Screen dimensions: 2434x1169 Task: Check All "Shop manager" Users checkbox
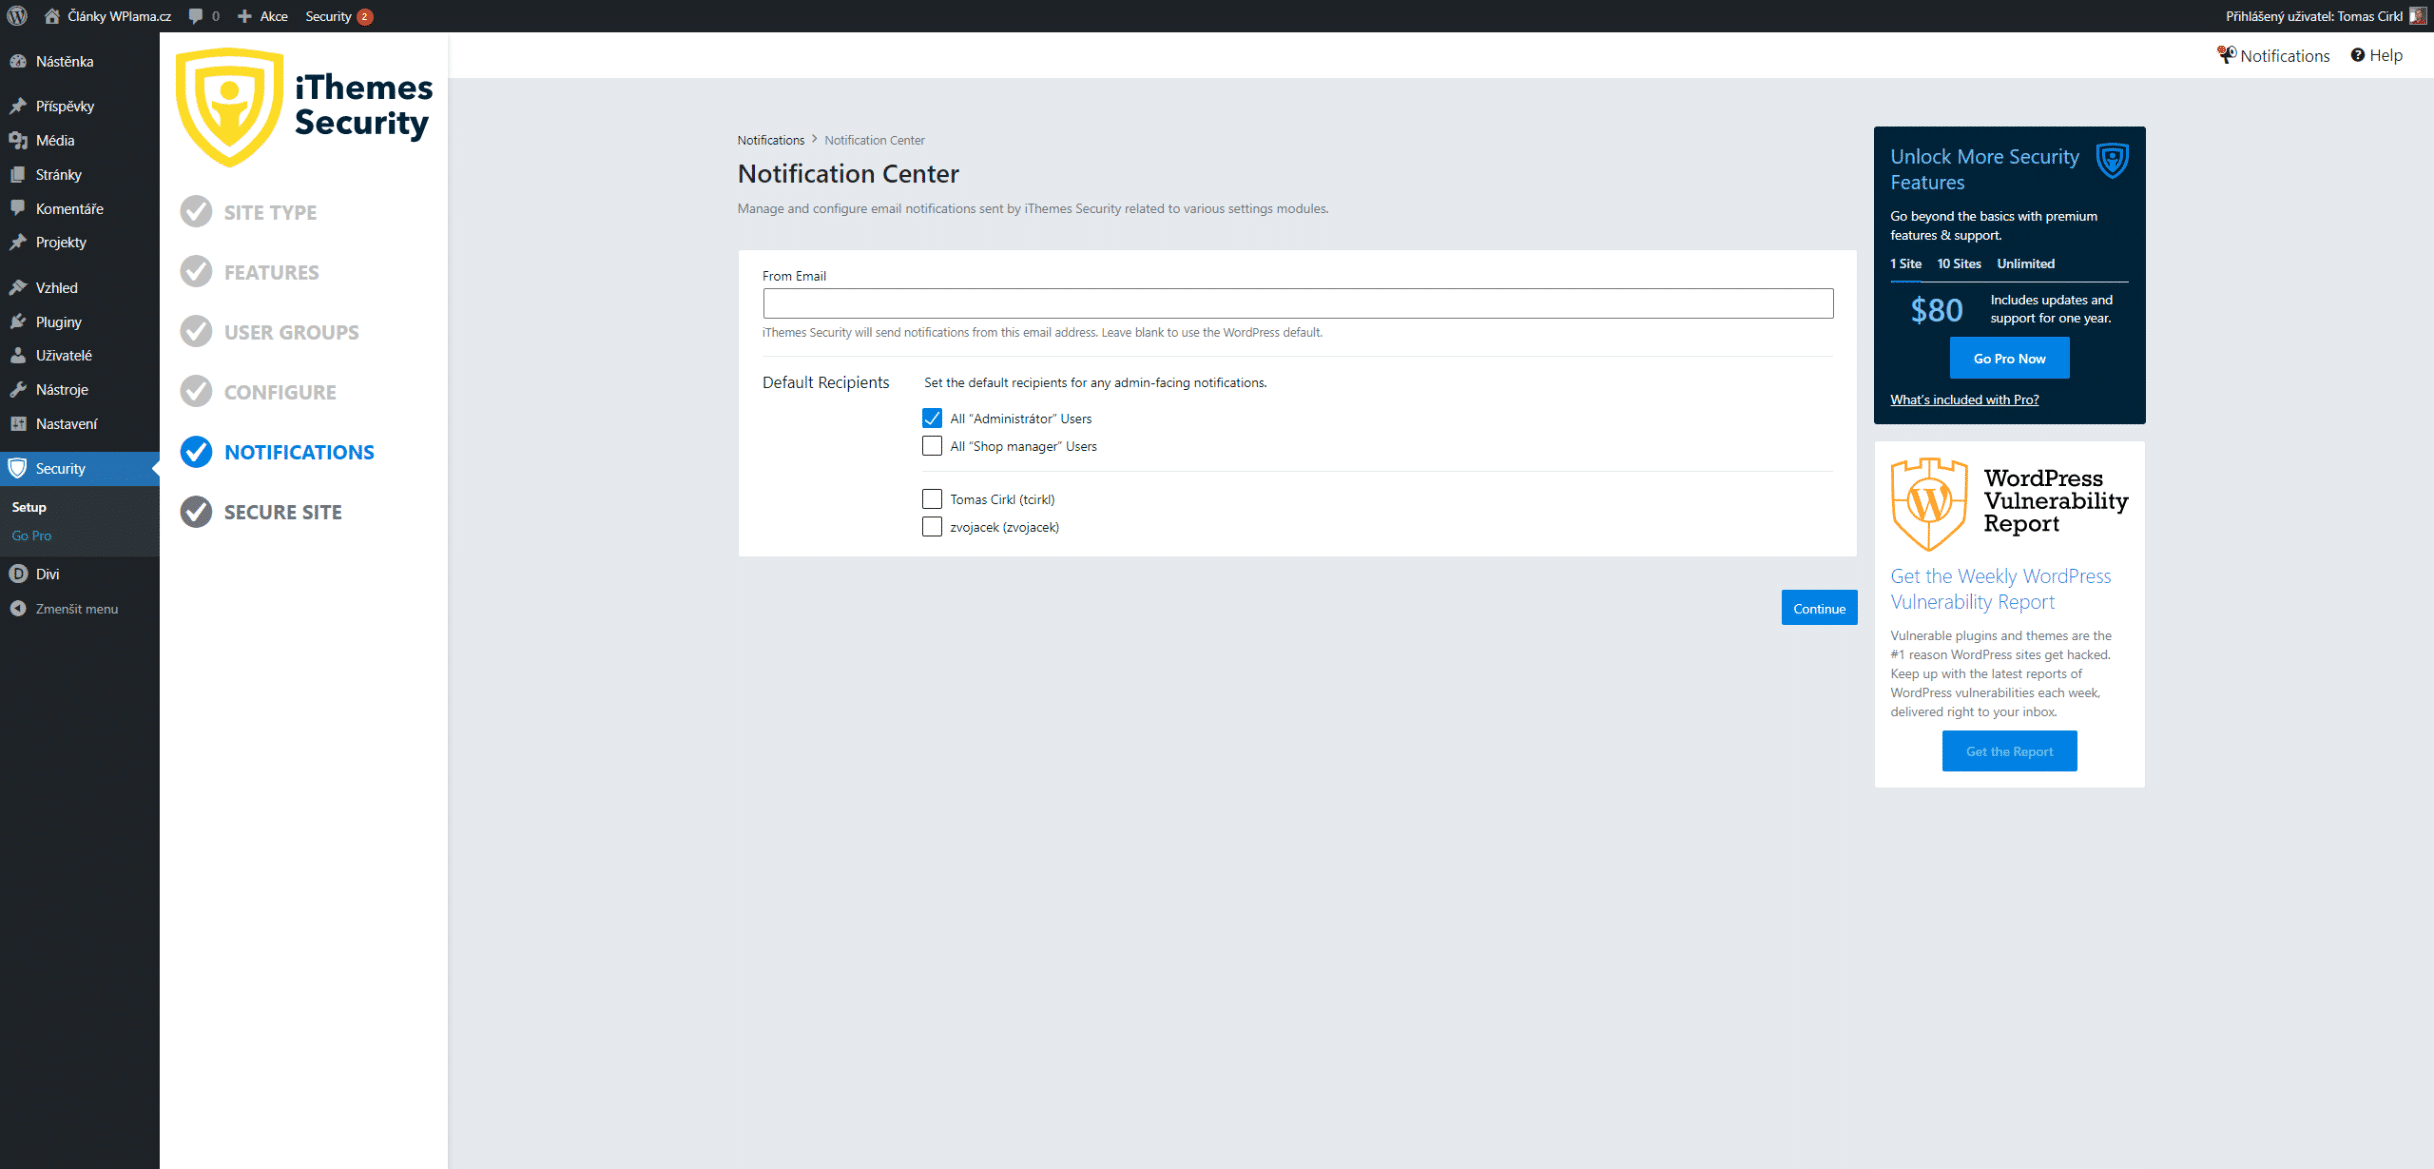(932, 446)
